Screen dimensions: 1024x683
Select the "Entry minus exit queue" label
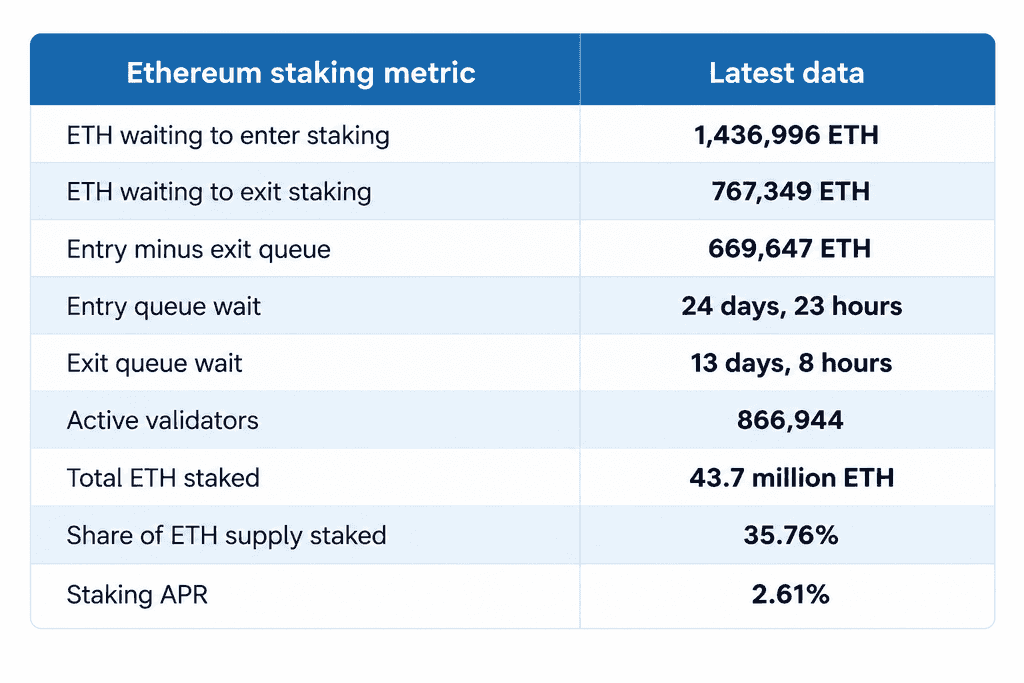click(x=199, y=249)
